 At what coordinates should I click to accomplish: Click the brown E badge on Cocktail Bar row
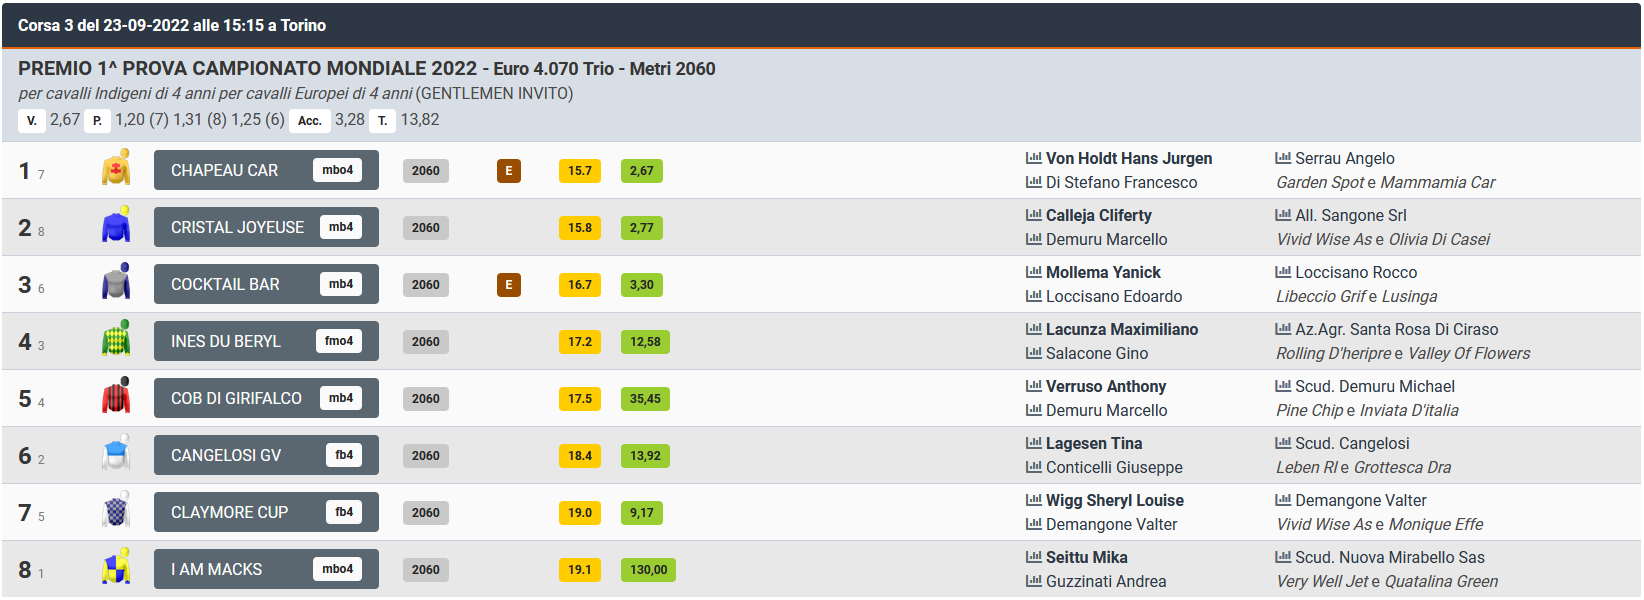509,285
